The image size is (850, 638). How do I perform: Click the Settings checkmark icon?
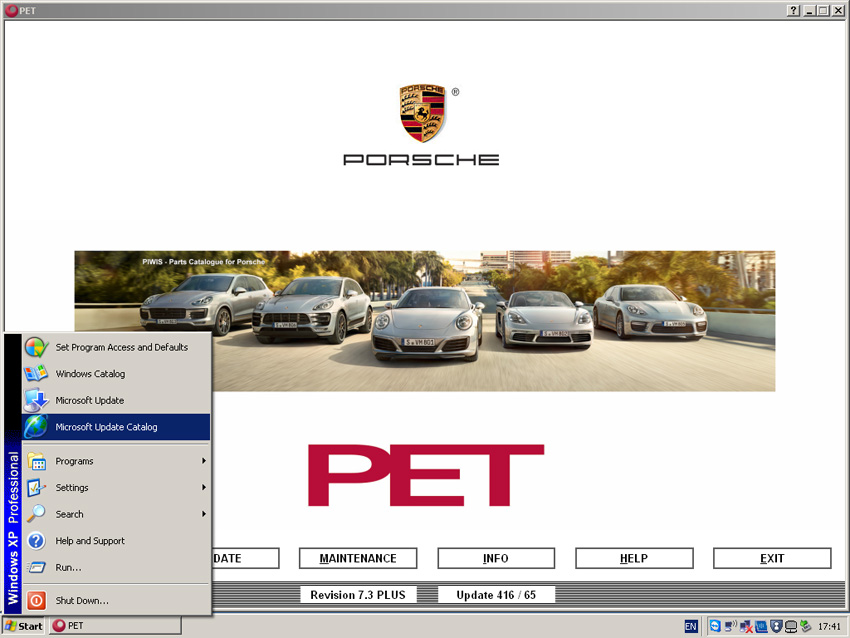(x=36, y=488)
